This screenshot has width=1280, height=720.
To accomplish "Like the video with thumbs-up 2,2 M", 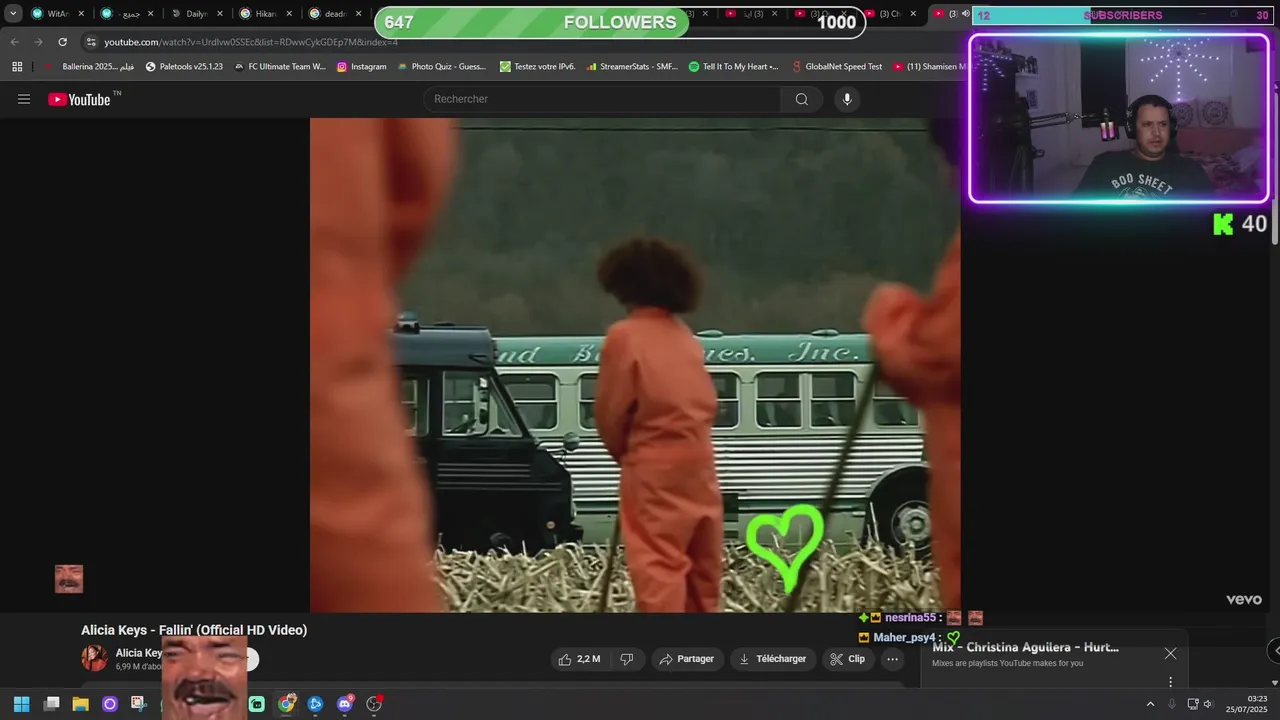I will pos(579,659).
